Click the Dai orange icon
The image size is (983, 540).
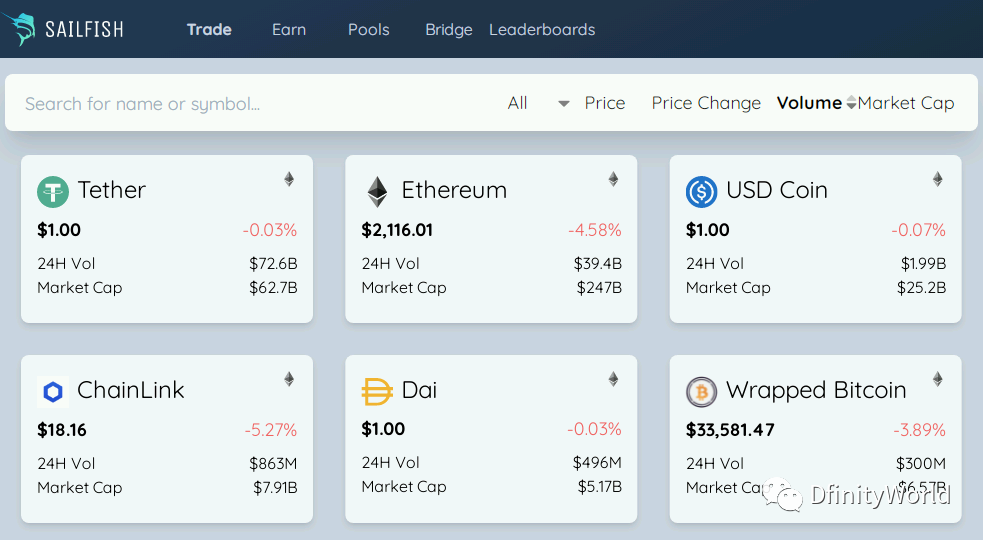(377, 392)
